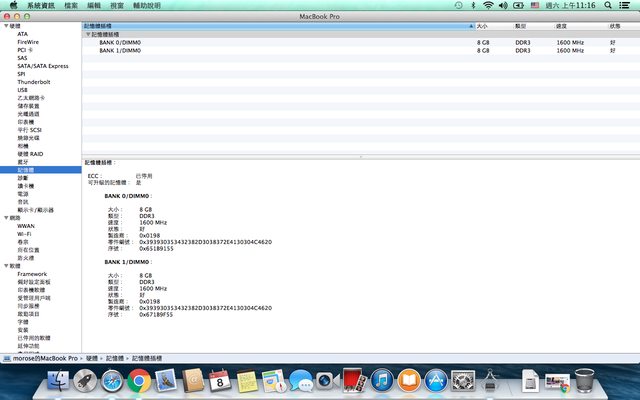
Task: Open the 檔案 menu
Action: coord(71,6)
